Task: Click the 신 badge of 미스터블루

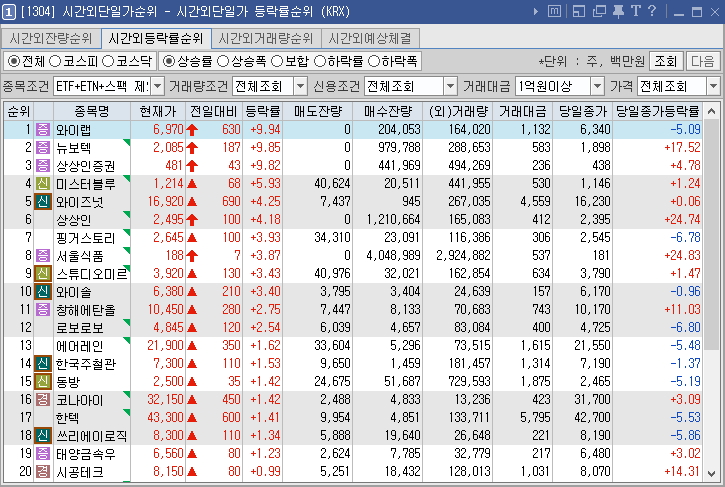Action: click(43, 184)
